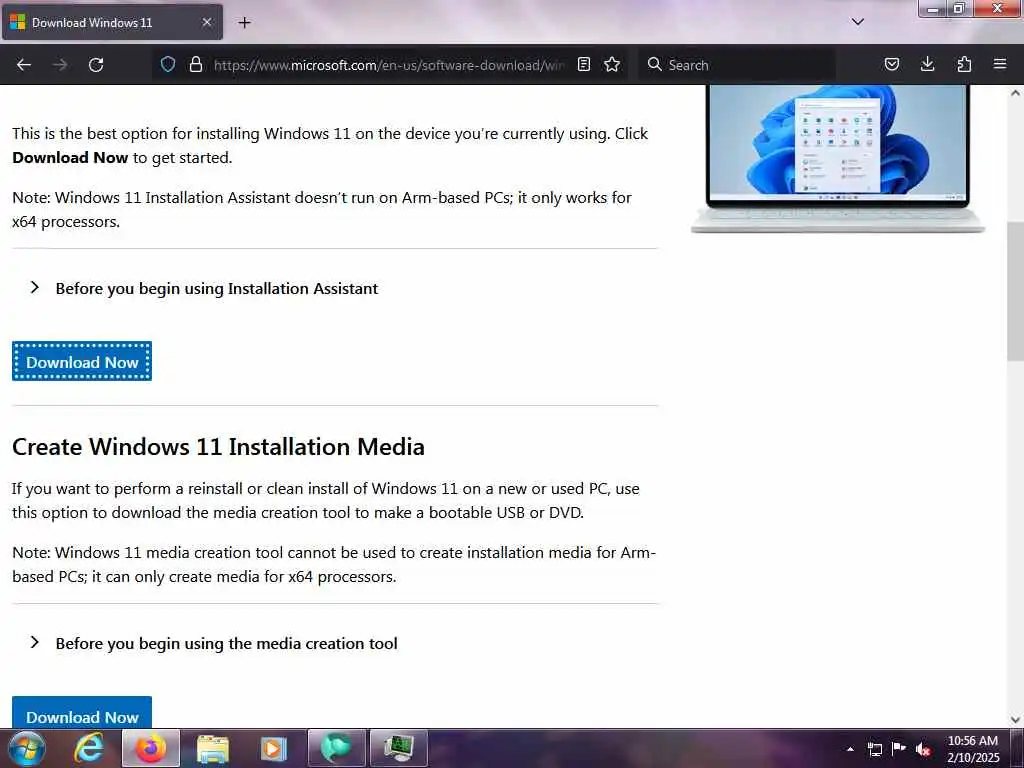Focus the Search box in toolbar
Image resolution: width=1024 pixels, height=768 pixels.
[737, 65]
